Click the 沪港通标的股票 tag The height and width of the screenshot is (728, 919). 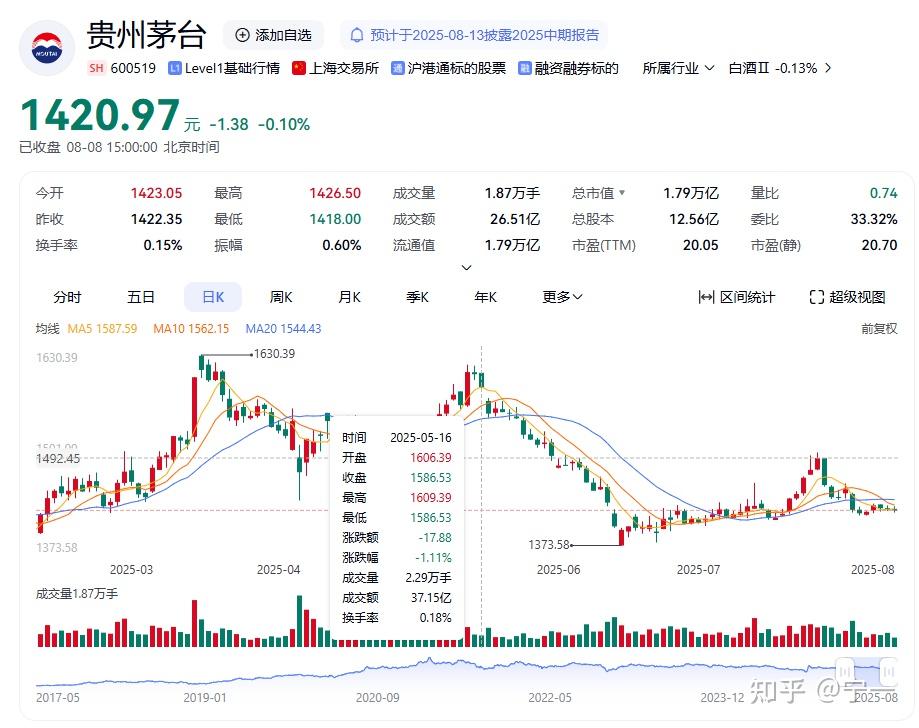click(x=457, y=68)
